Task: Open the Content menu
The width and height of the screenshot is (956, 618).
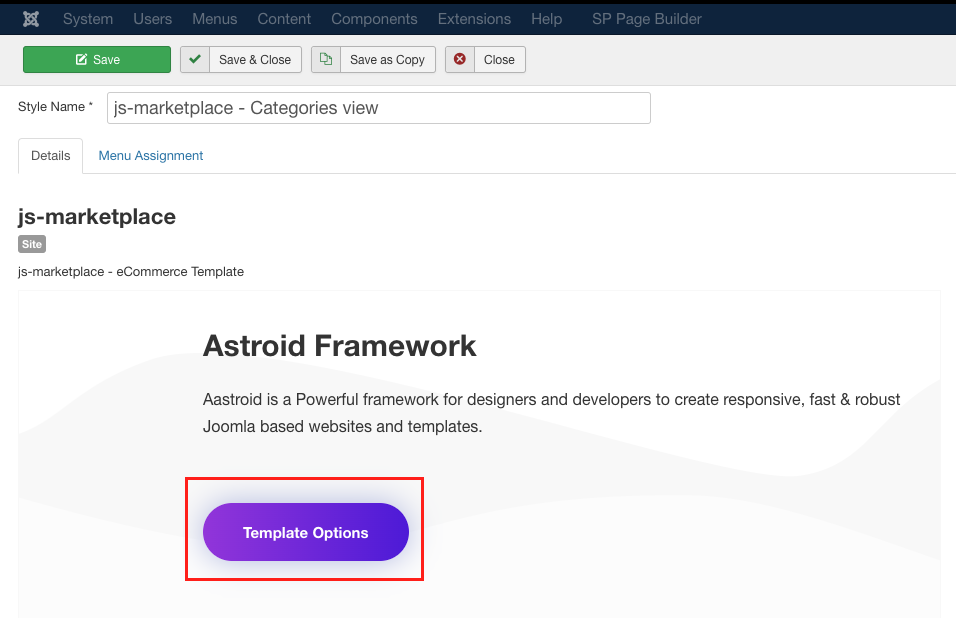Action: pyautogui.click(x=284, y=19)
